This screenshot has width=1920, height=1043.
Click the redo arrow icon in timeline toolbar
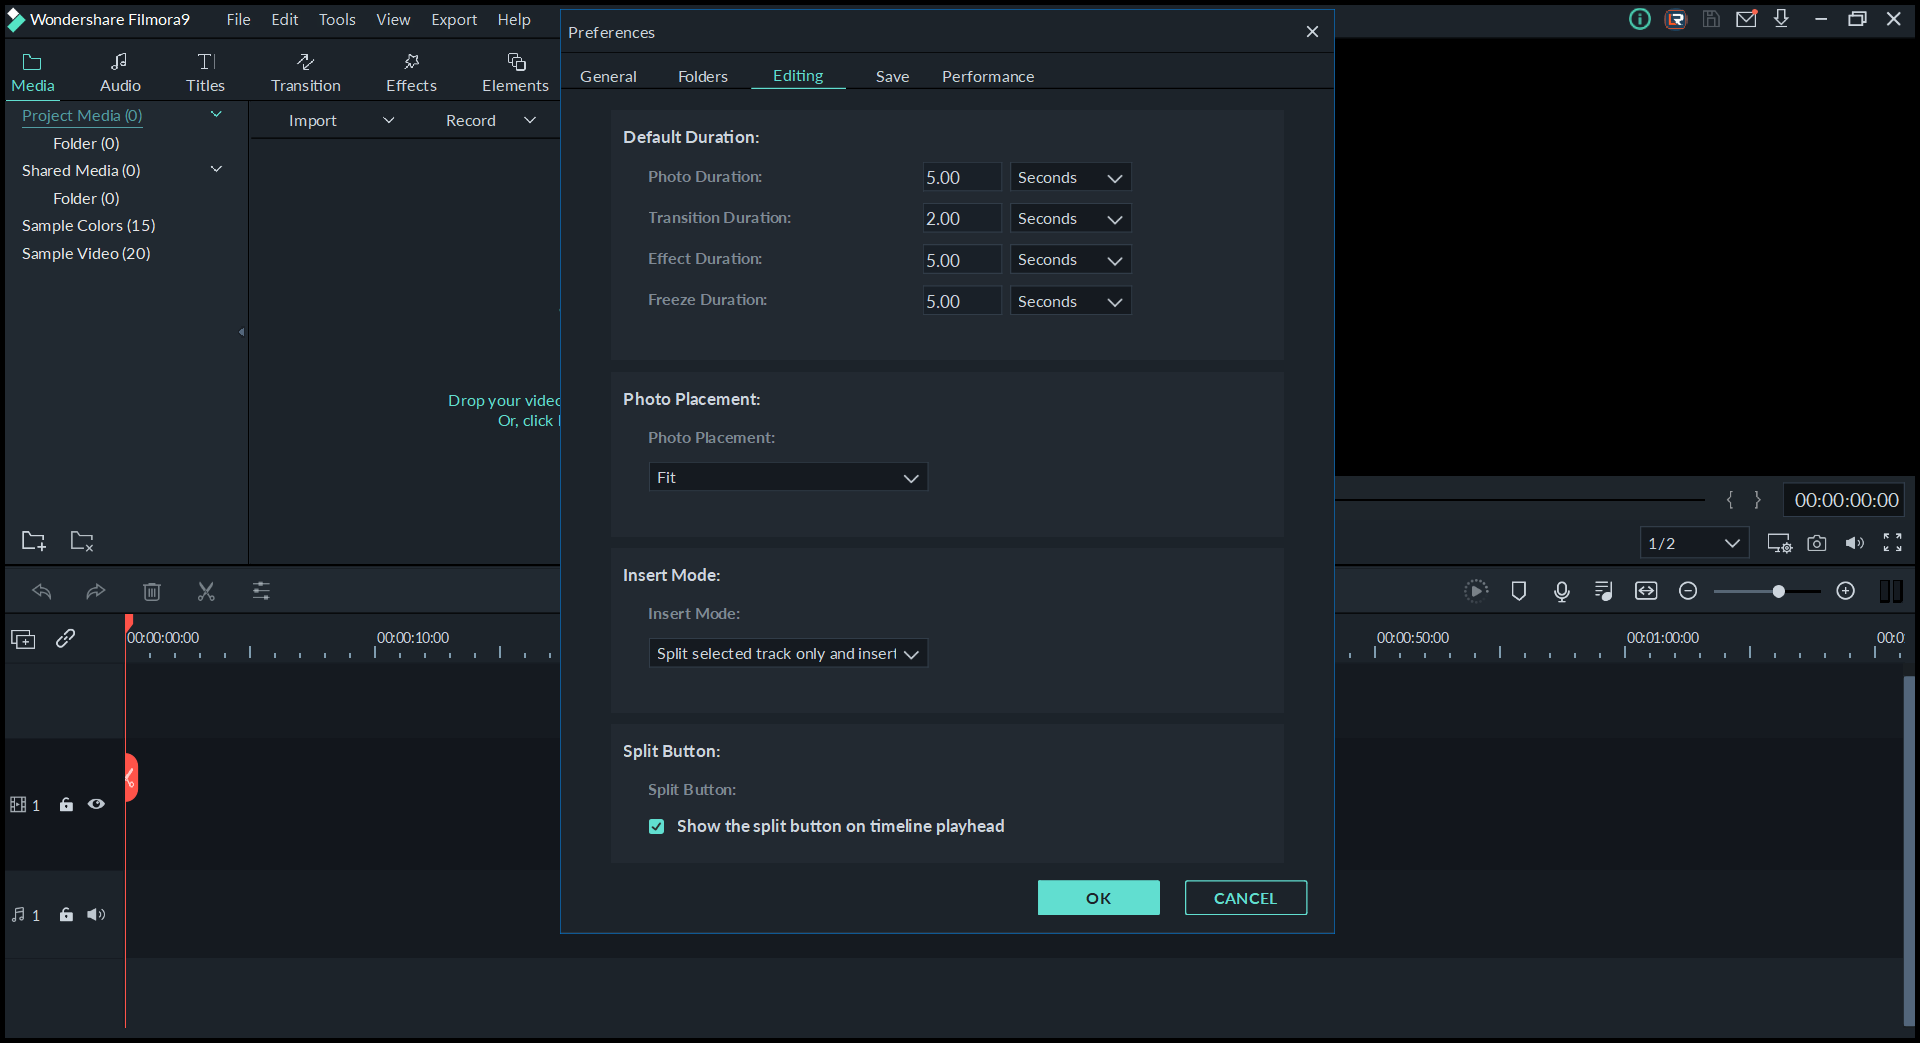(96, 591)
